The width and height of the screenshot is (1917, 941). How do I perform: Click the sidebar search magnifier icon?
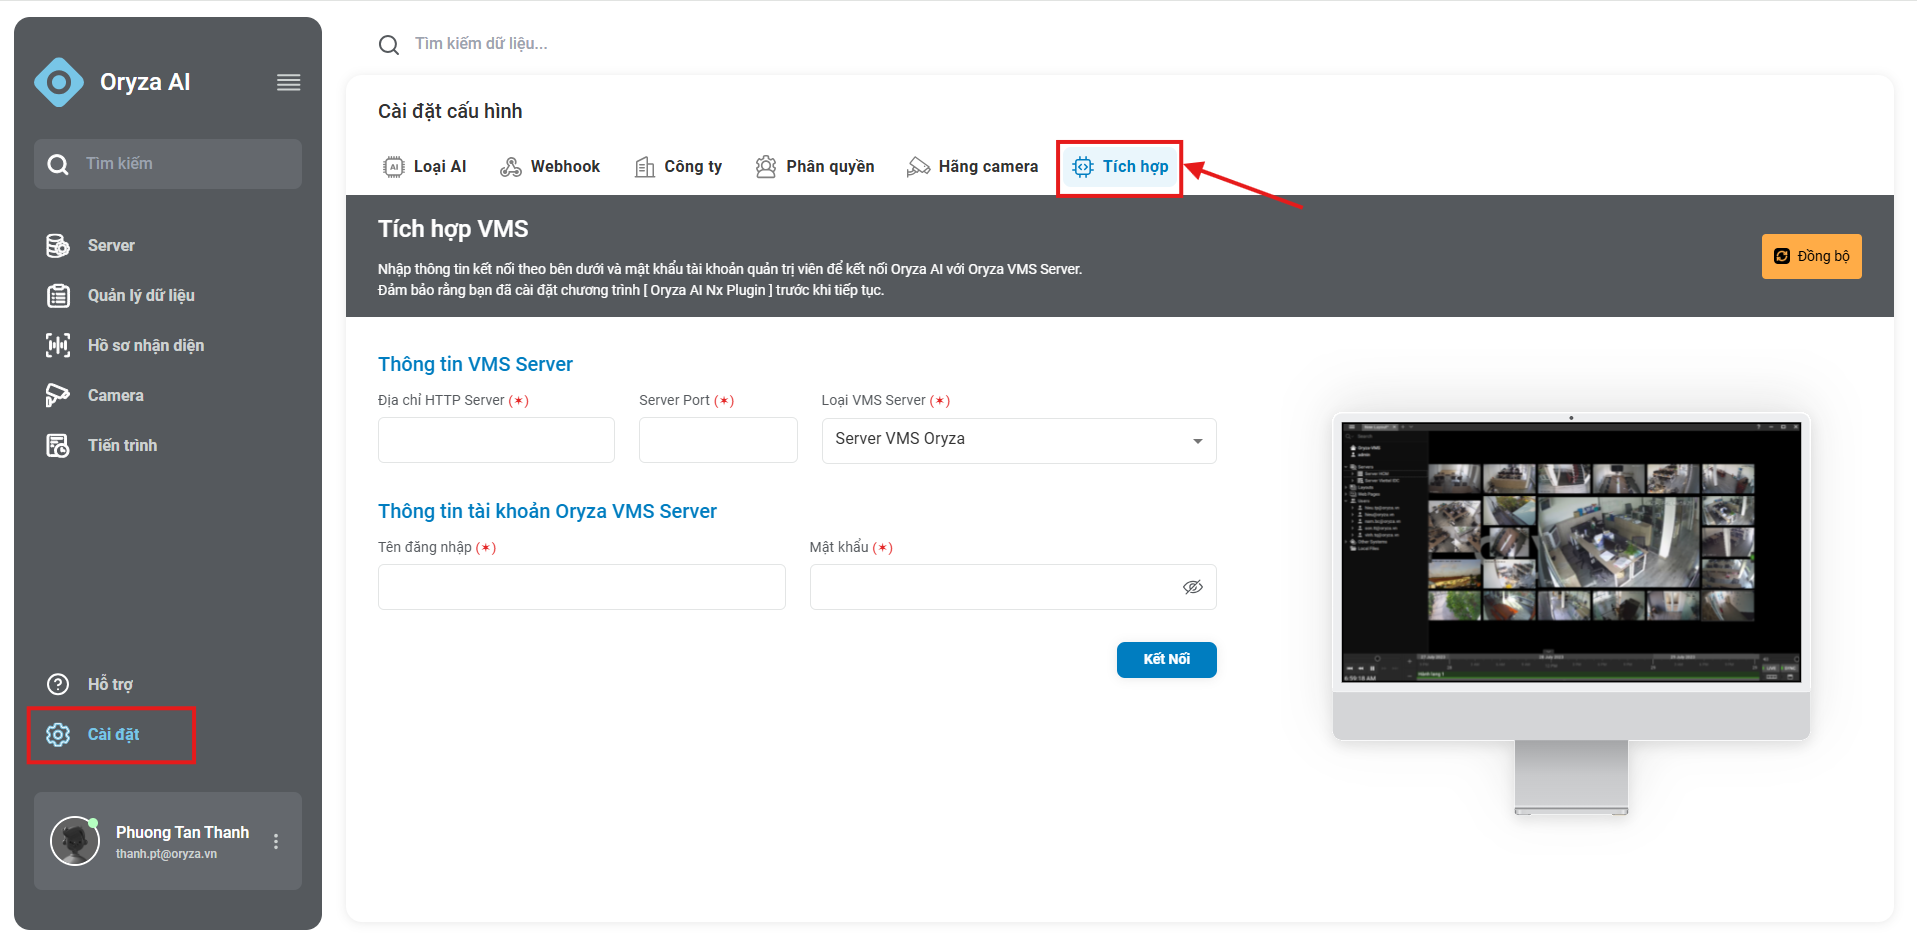click(58, 164)
